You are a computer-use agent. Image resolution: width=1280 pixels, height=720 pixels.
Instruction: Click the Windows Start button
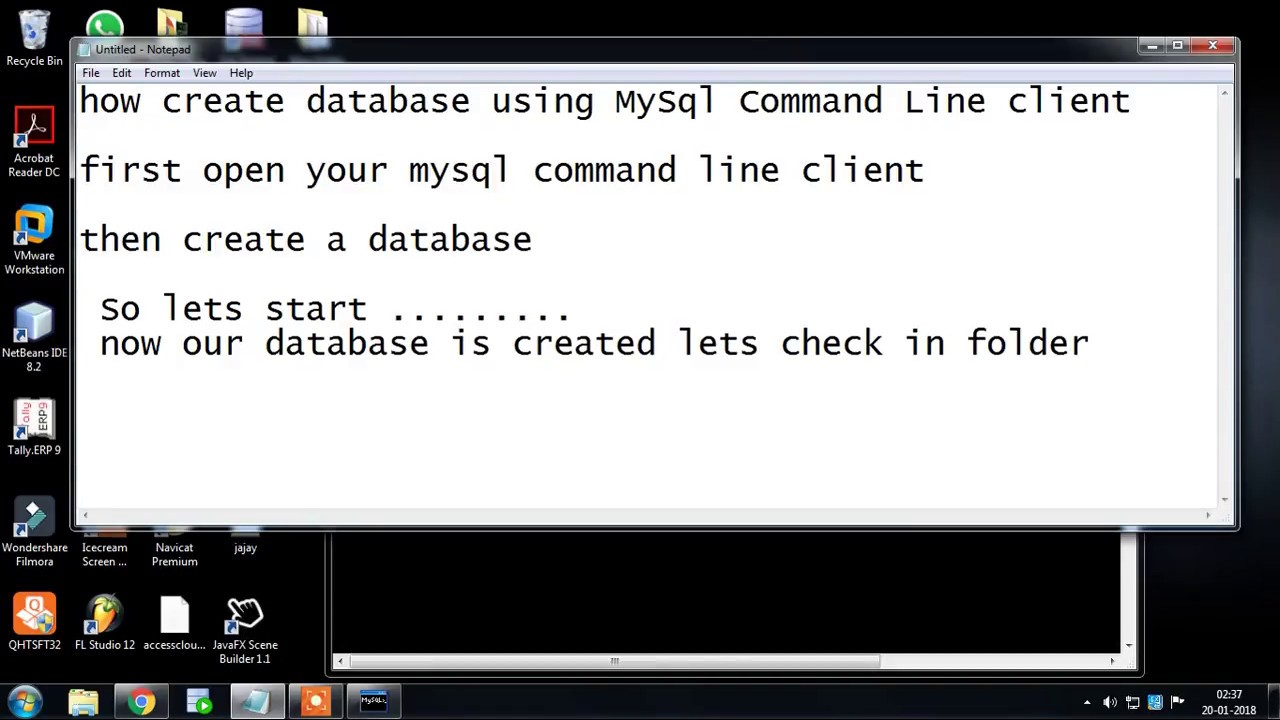point(25,702)
